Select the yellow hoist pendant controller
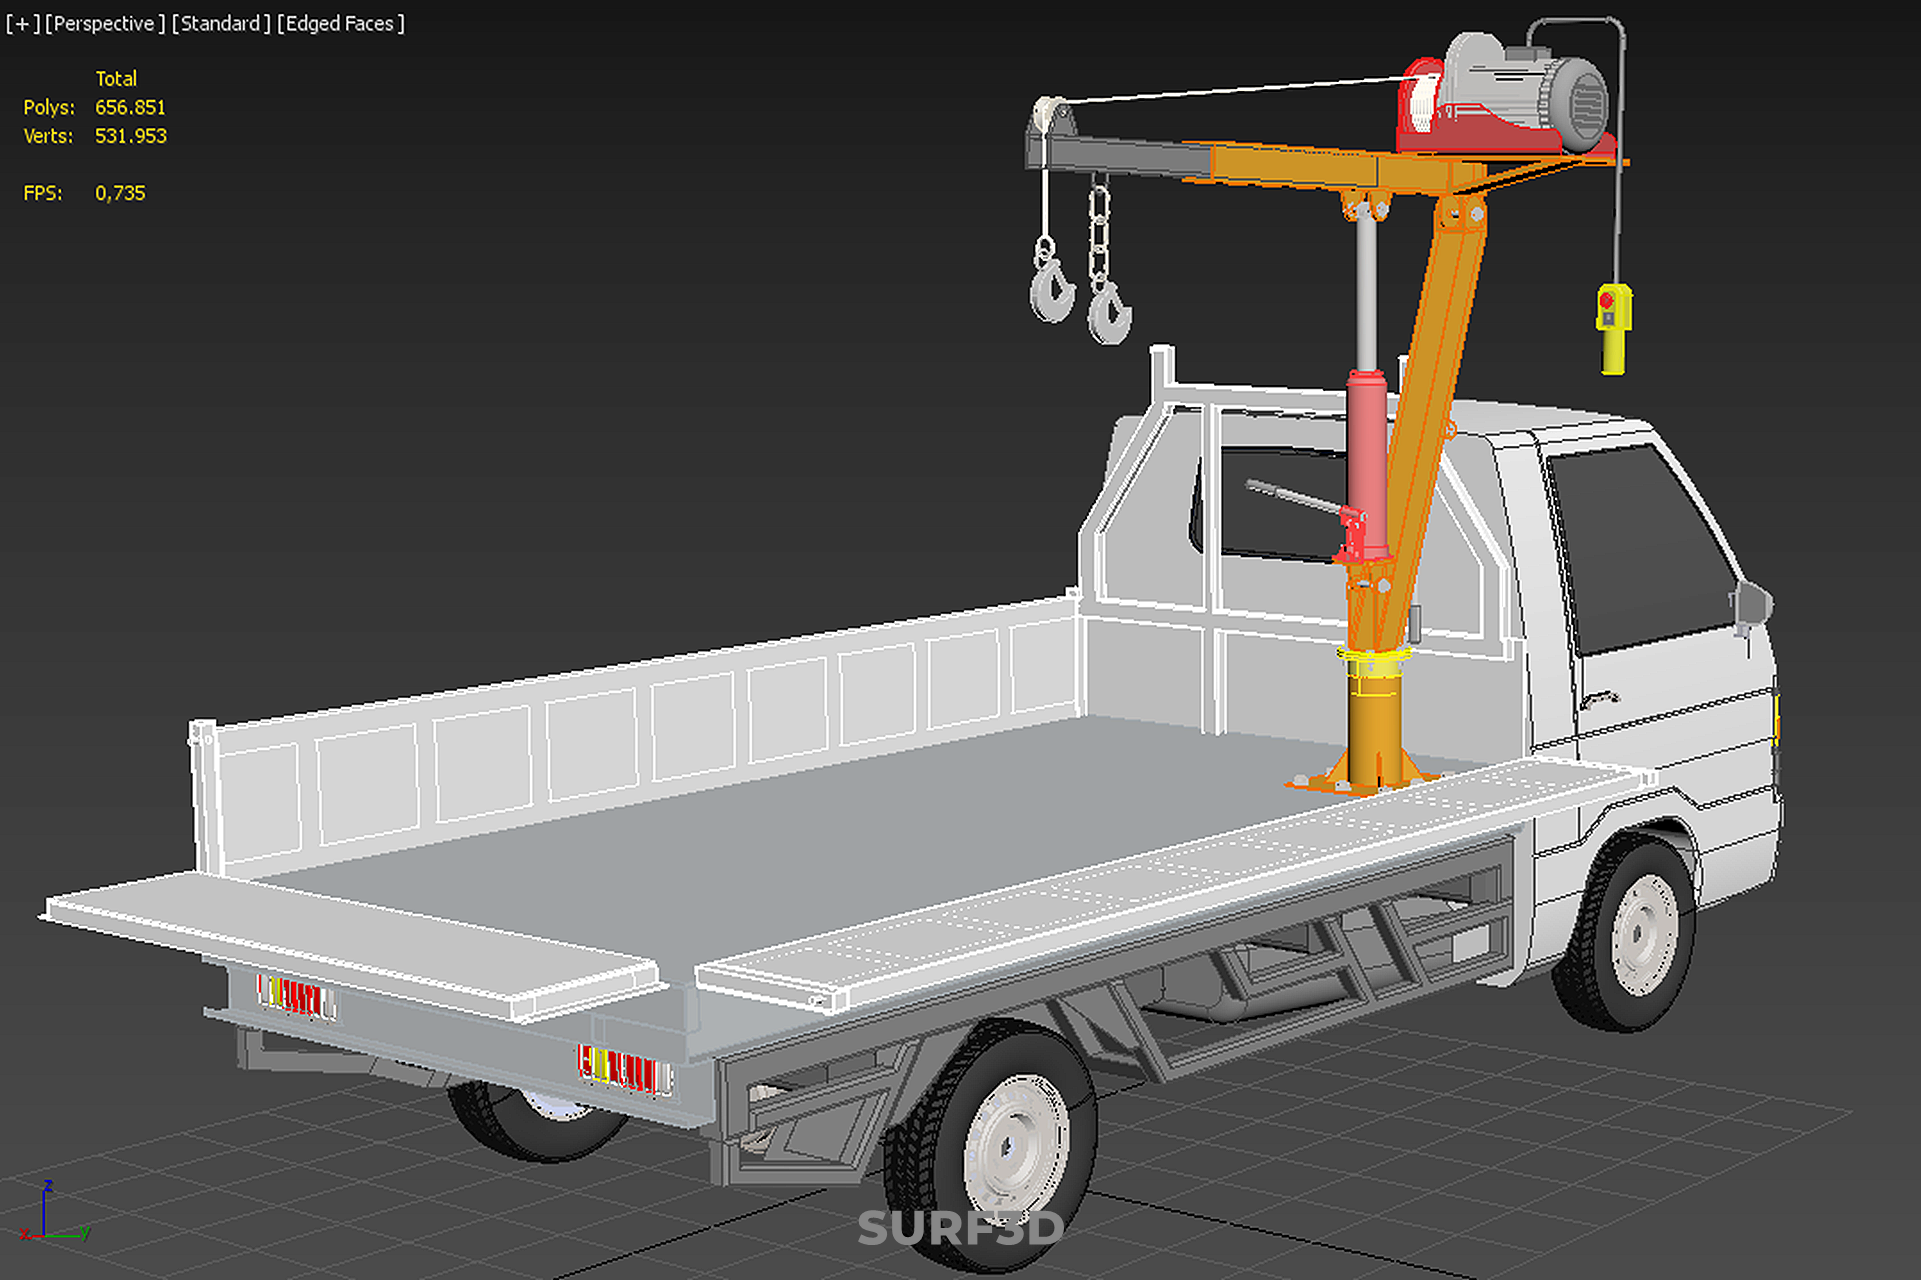The height and width of the screenshot is (1280, 1921). [1612, 325]
